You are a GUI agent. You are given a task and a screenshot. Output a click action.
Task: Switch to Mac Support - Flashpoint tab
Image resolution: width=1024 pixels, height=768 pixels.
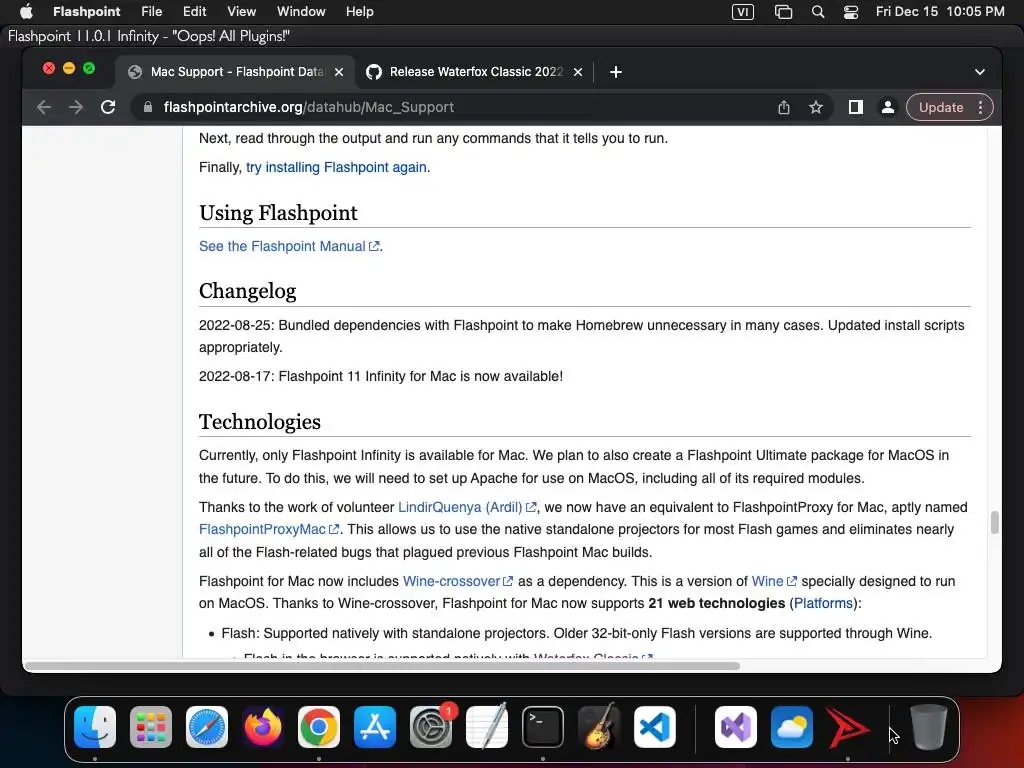(x=236, y=72)
